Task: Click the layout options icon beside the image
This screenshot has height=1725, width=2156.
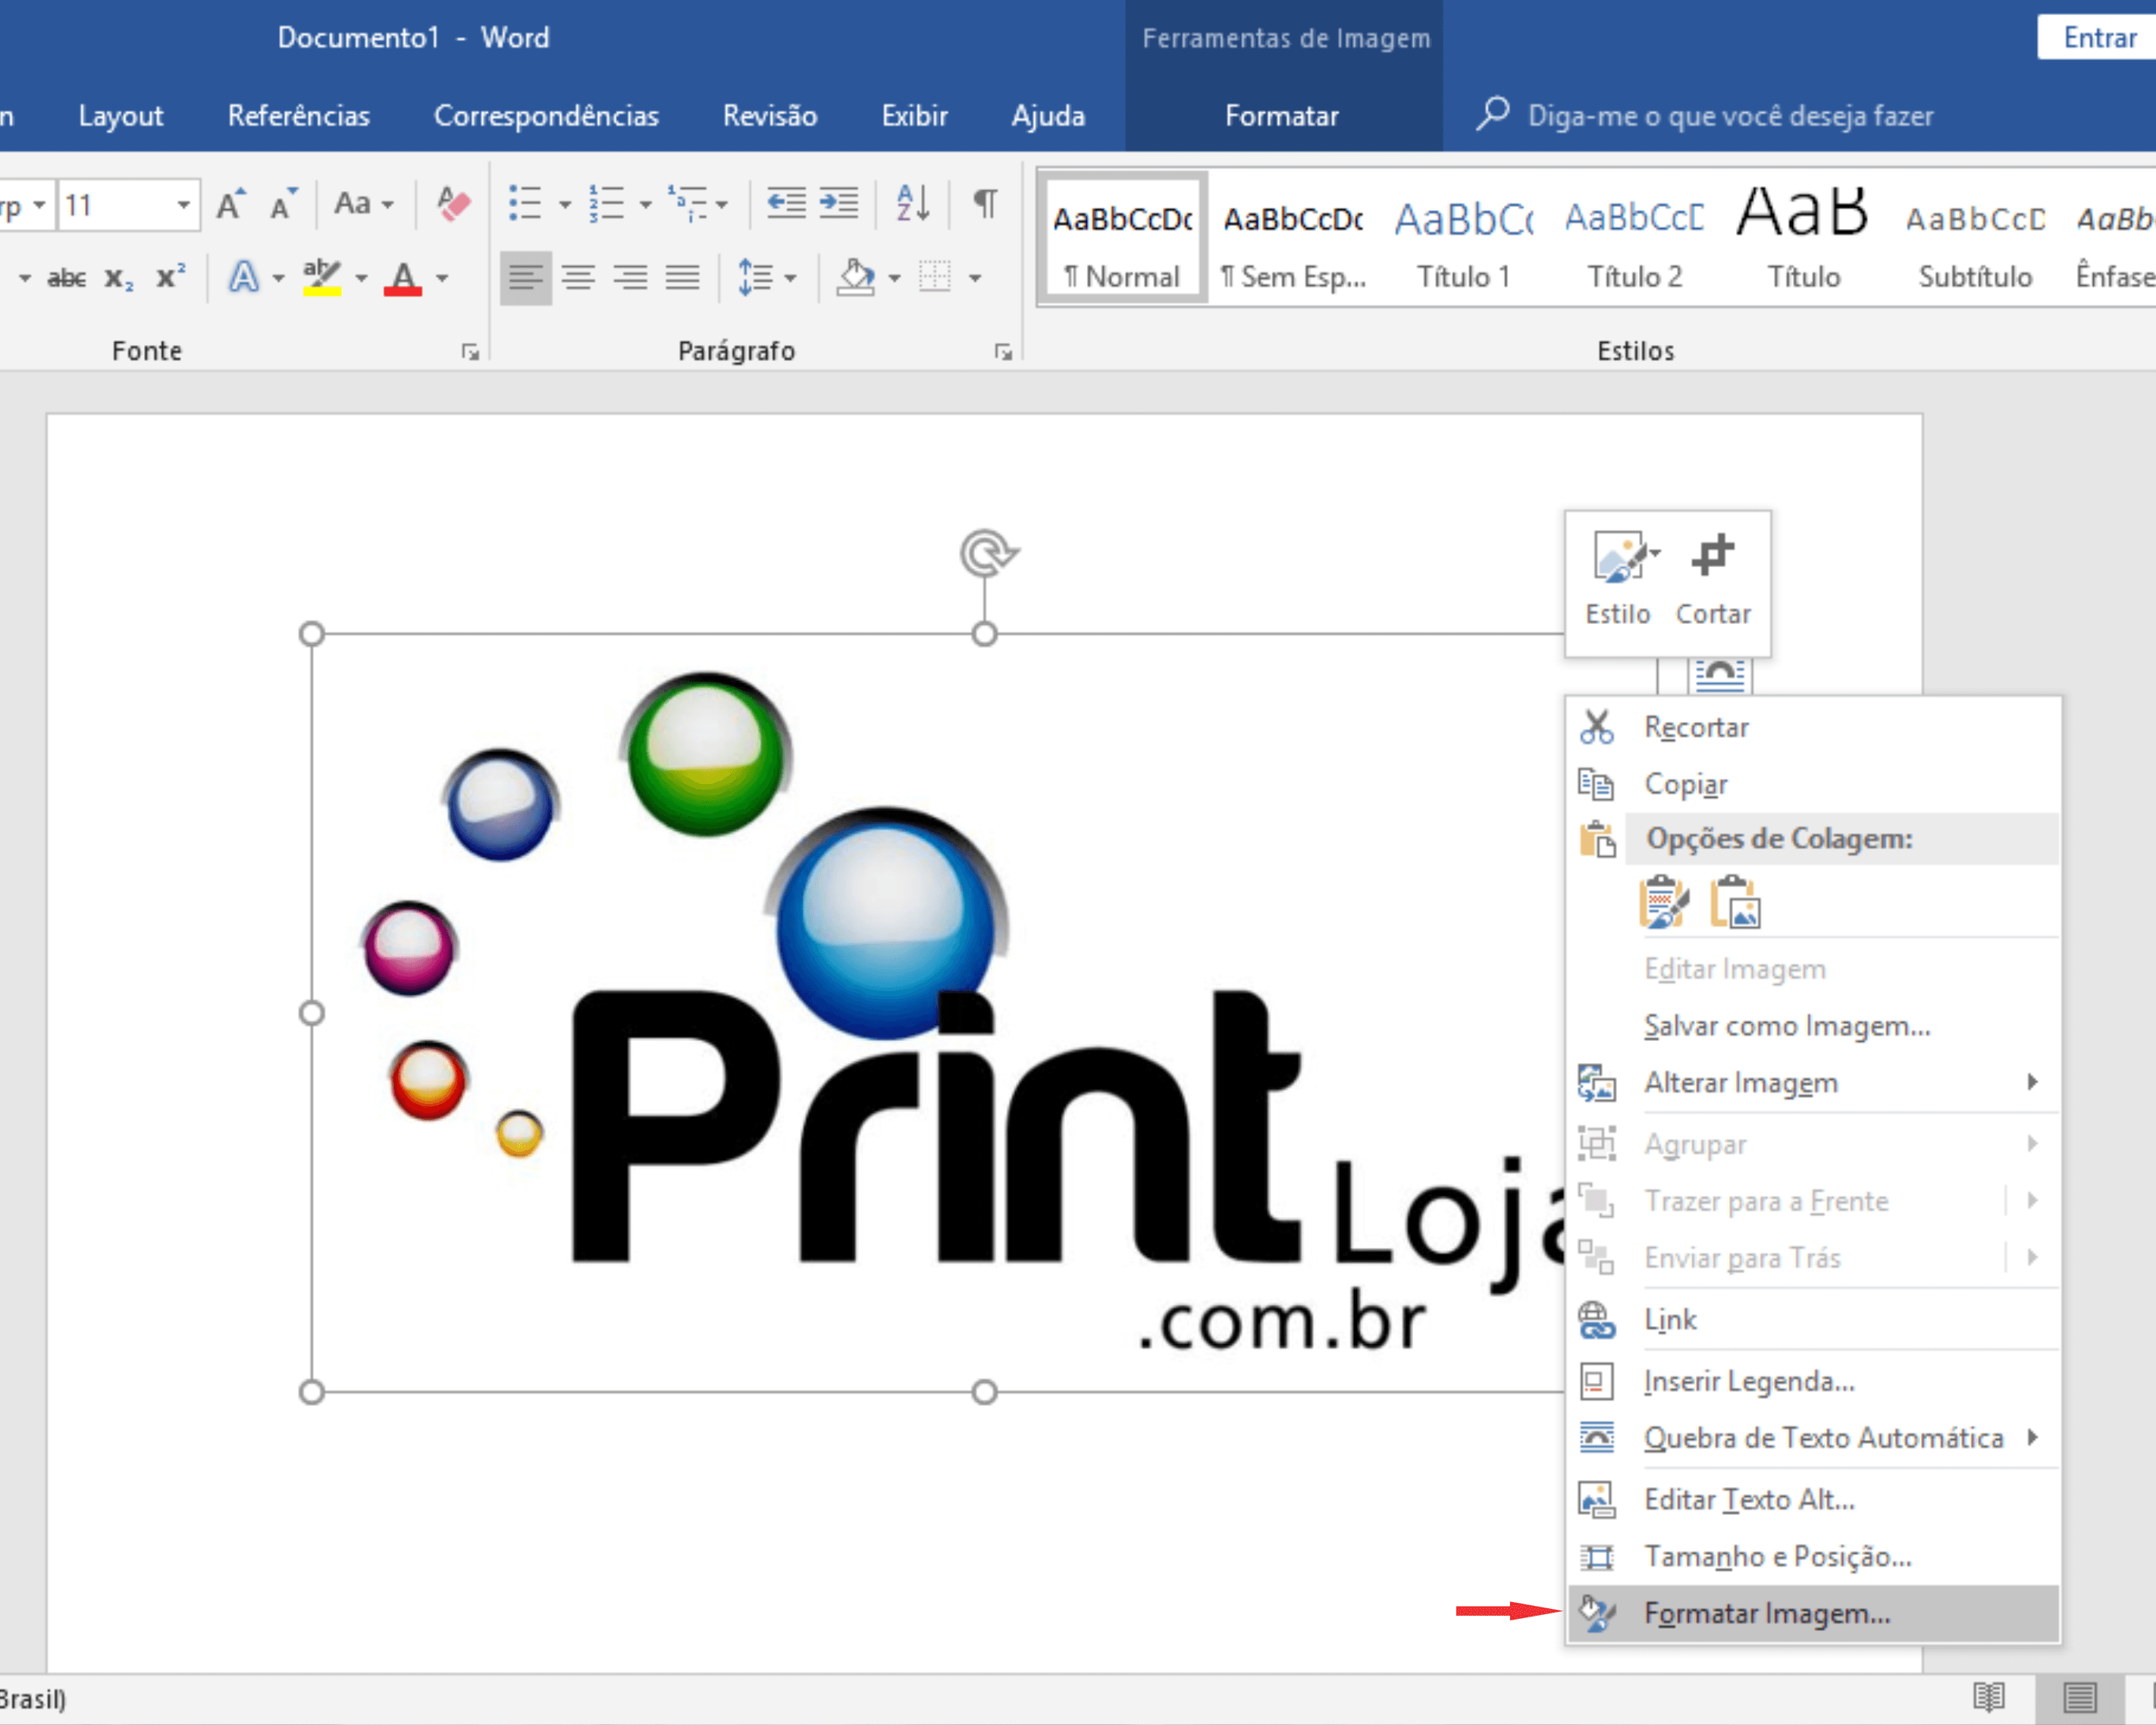Action: (x=1719, y=675)
